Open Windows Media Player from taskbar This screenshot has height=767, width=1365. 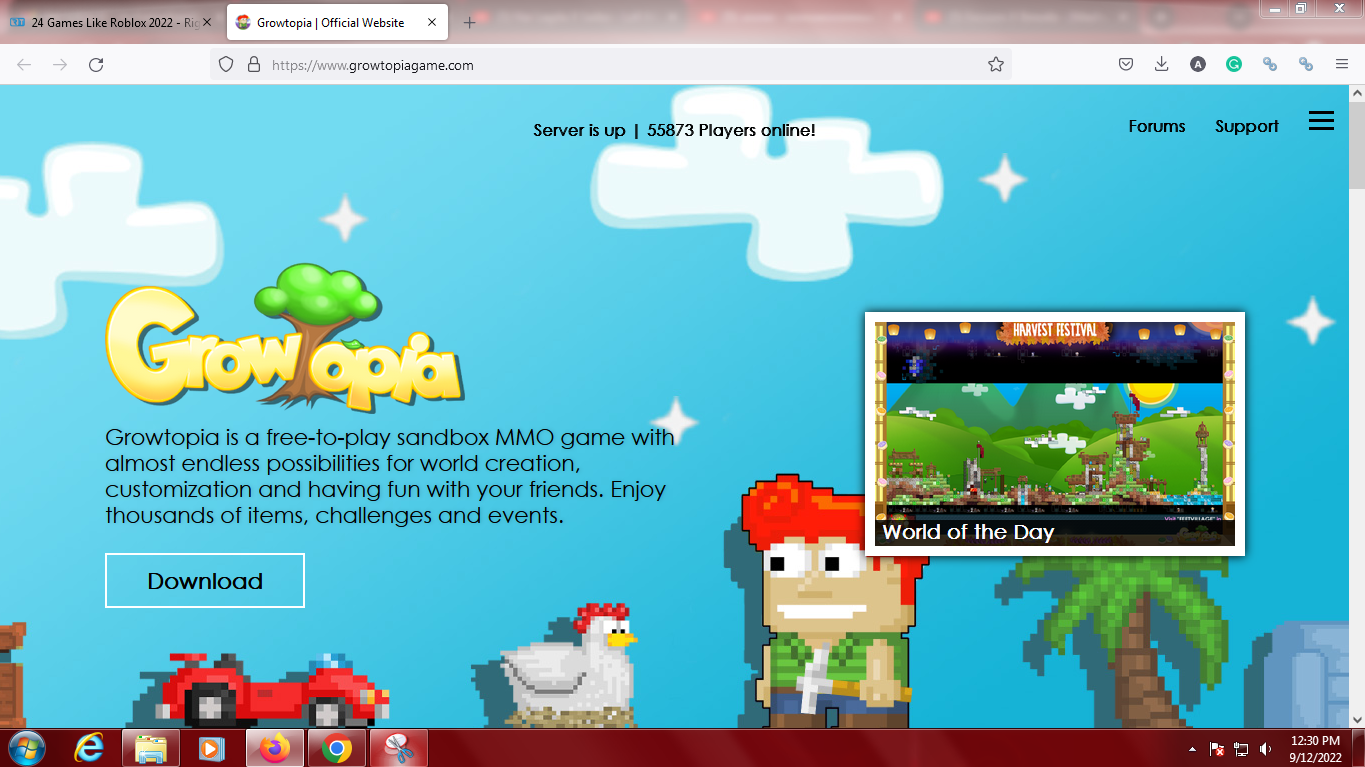click(211, 747)
